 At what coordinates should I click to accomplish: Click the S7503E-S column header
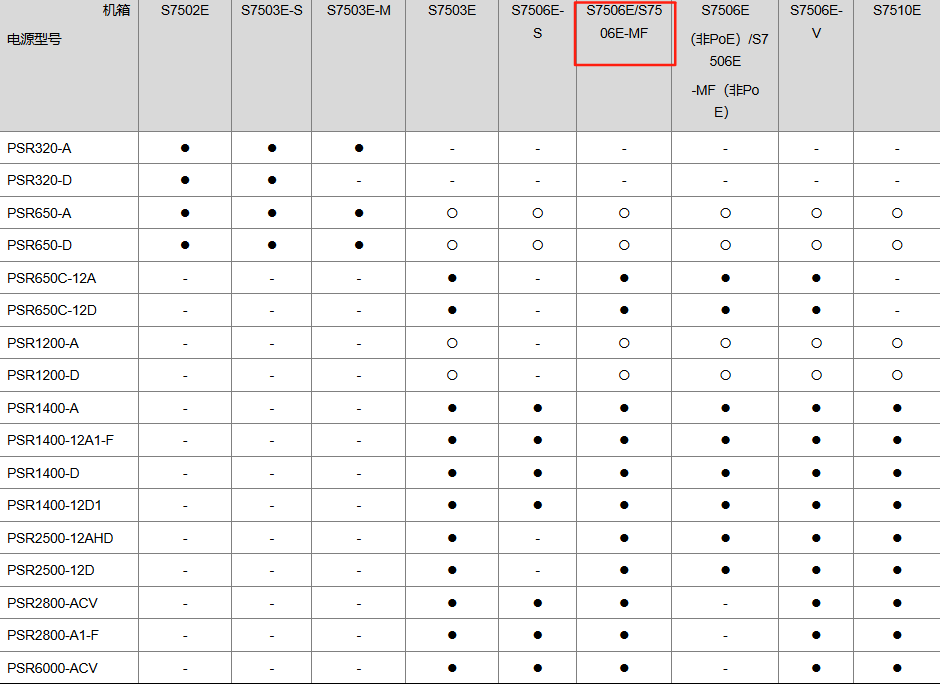coord(272,11)
